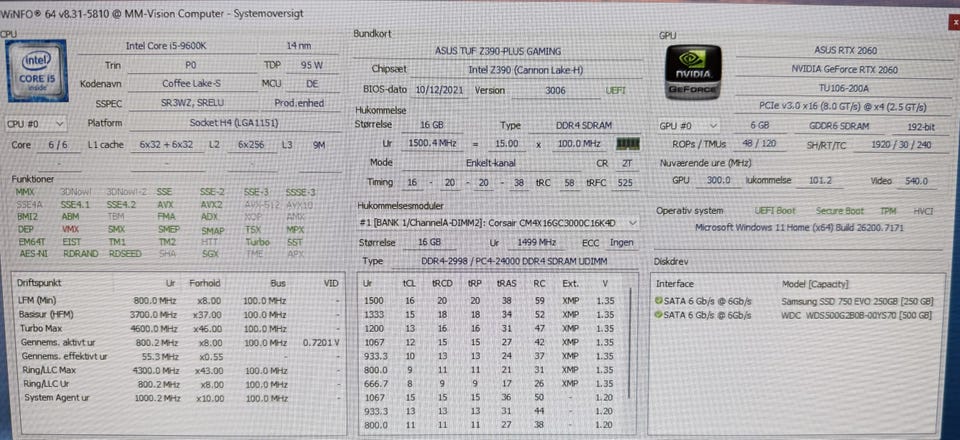Click the 0.7201 V VID value
The image size is (960, 440).
tap(321, 343)
